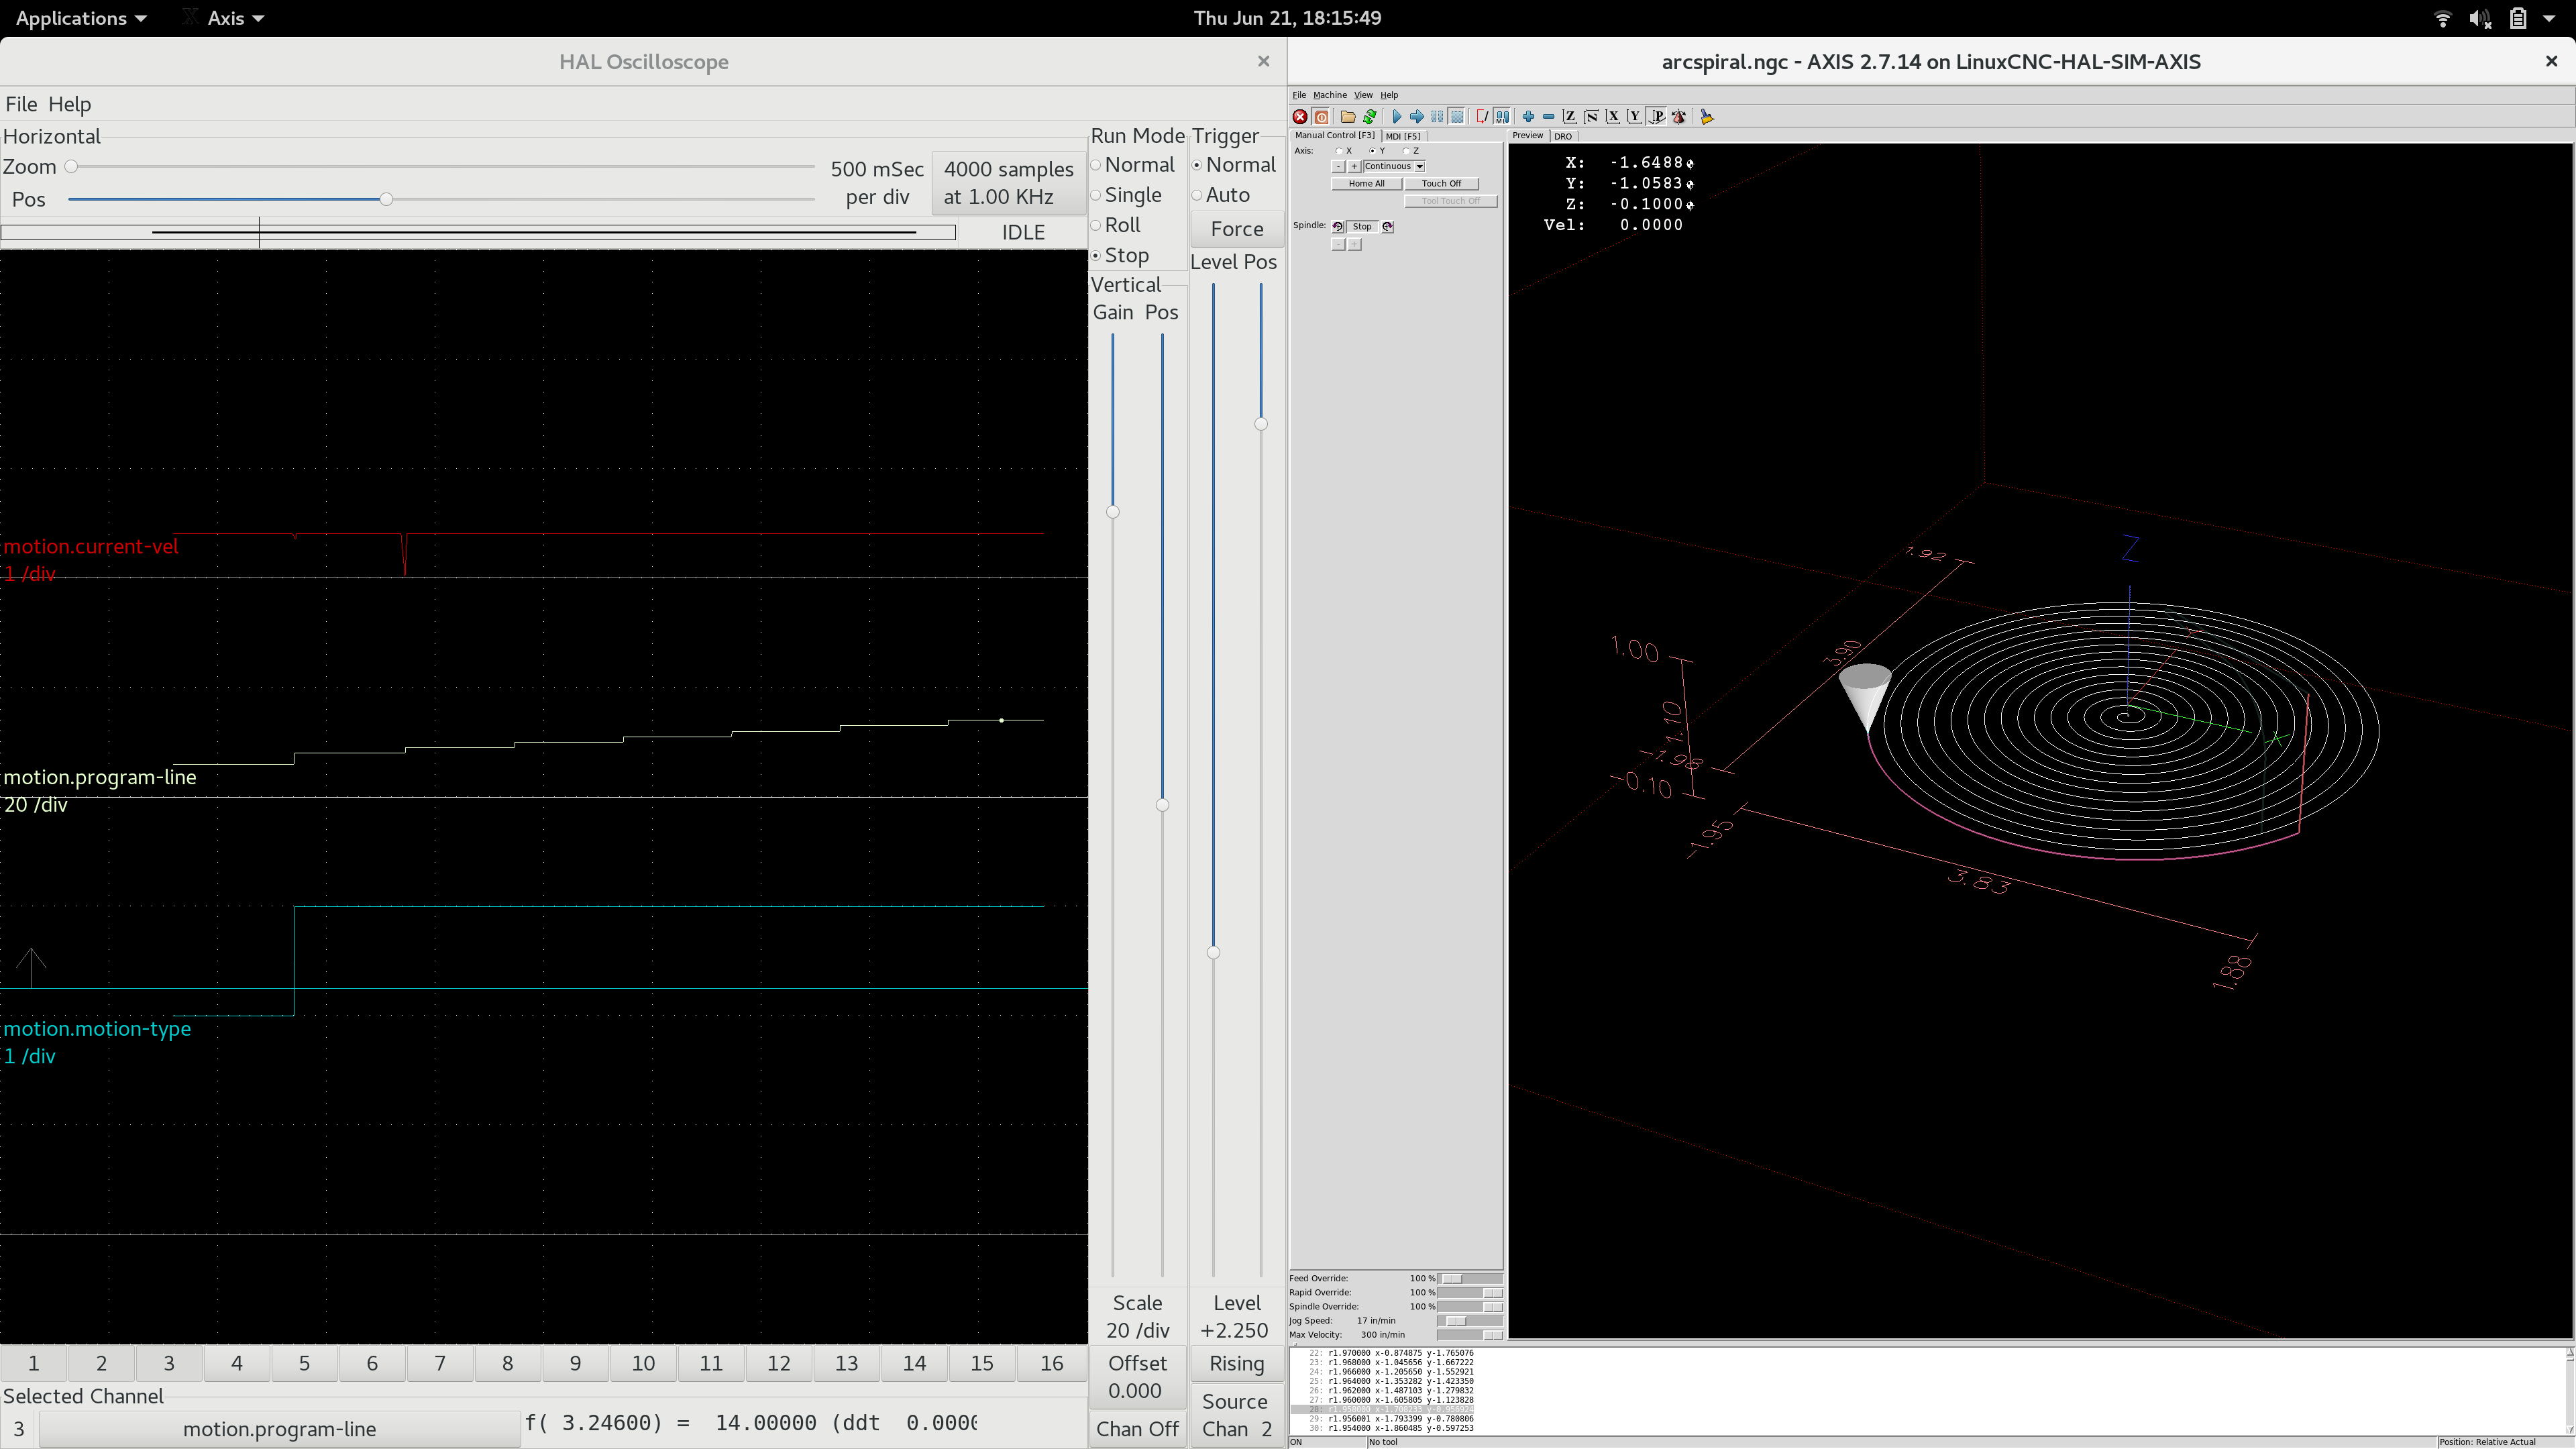This screenshot has height=1449, width=2576.
Task: Click the rotate view cone icon
Action: point(1679,117)
